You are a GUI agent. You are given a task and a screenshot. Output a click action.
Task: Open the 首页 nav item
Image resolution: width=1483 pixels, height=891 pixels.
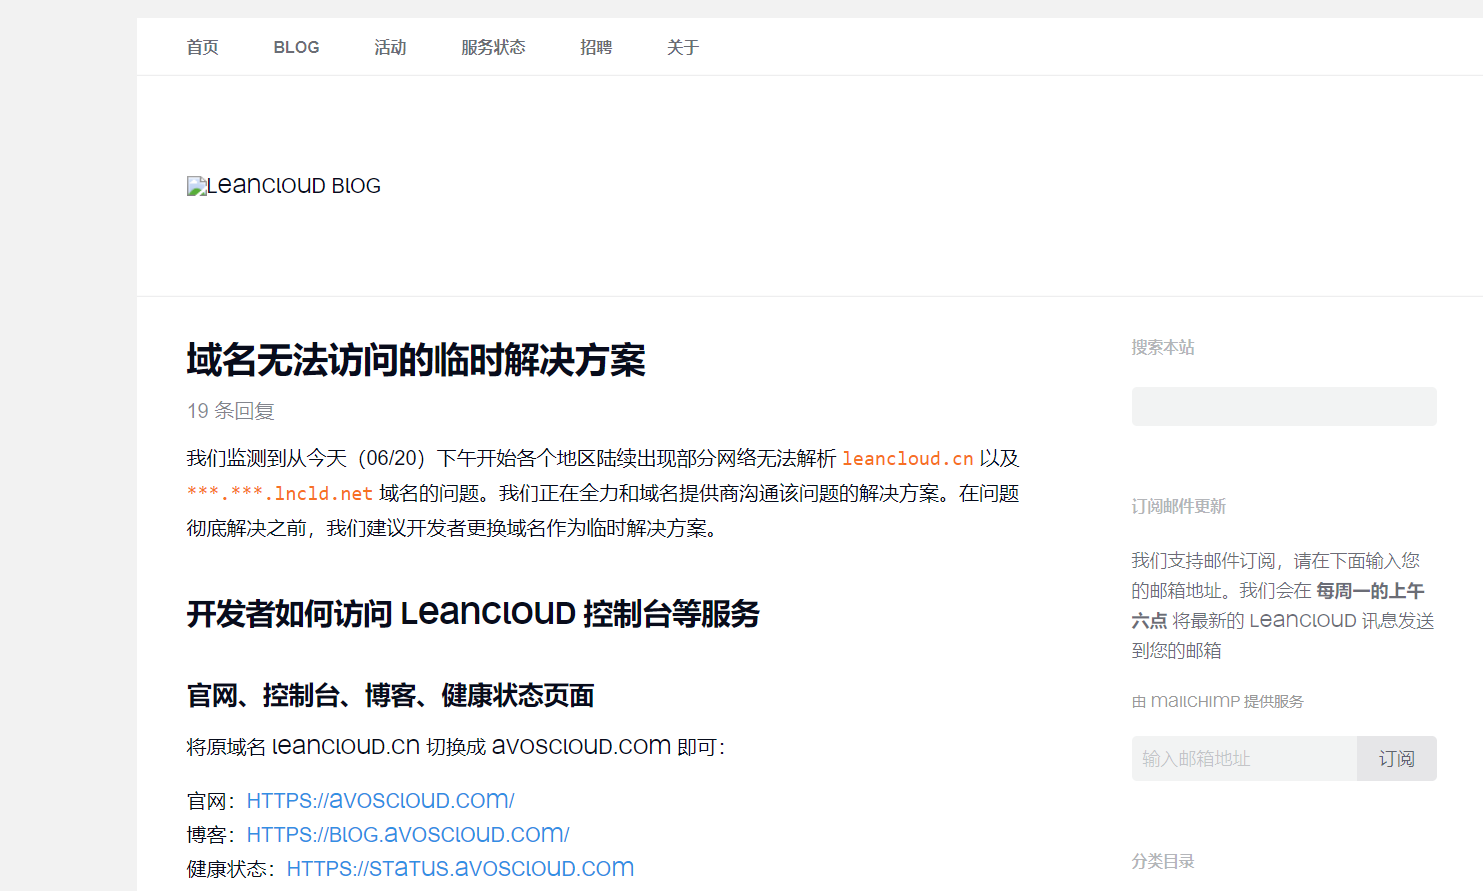tap(202, 47)
